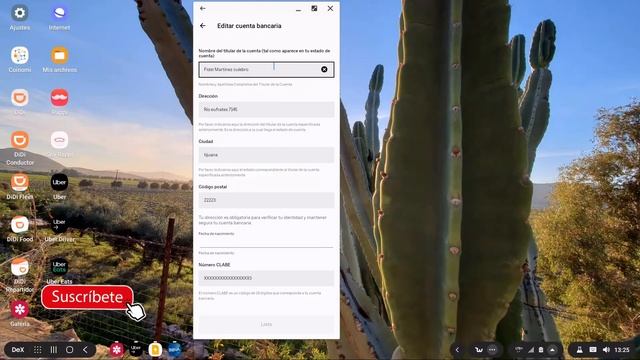Open the Mis archivos desktop icon
The height and width of the screenshot is (360, 640).
point(59,56)
